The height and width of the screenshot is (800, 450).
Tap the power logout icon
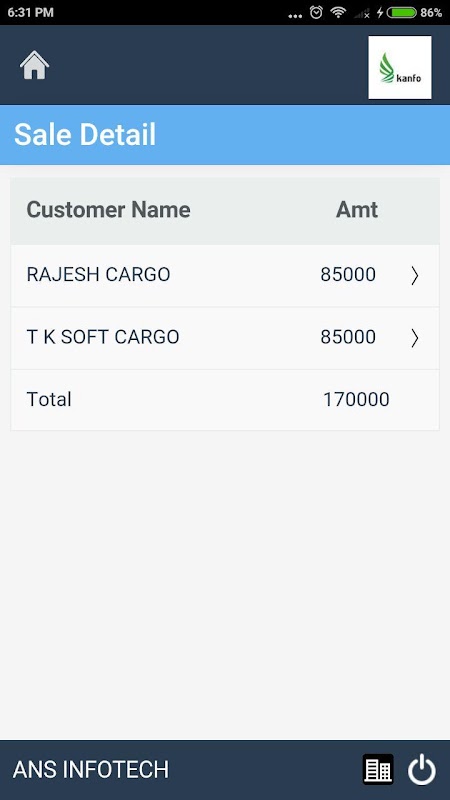tap(422, 769)
